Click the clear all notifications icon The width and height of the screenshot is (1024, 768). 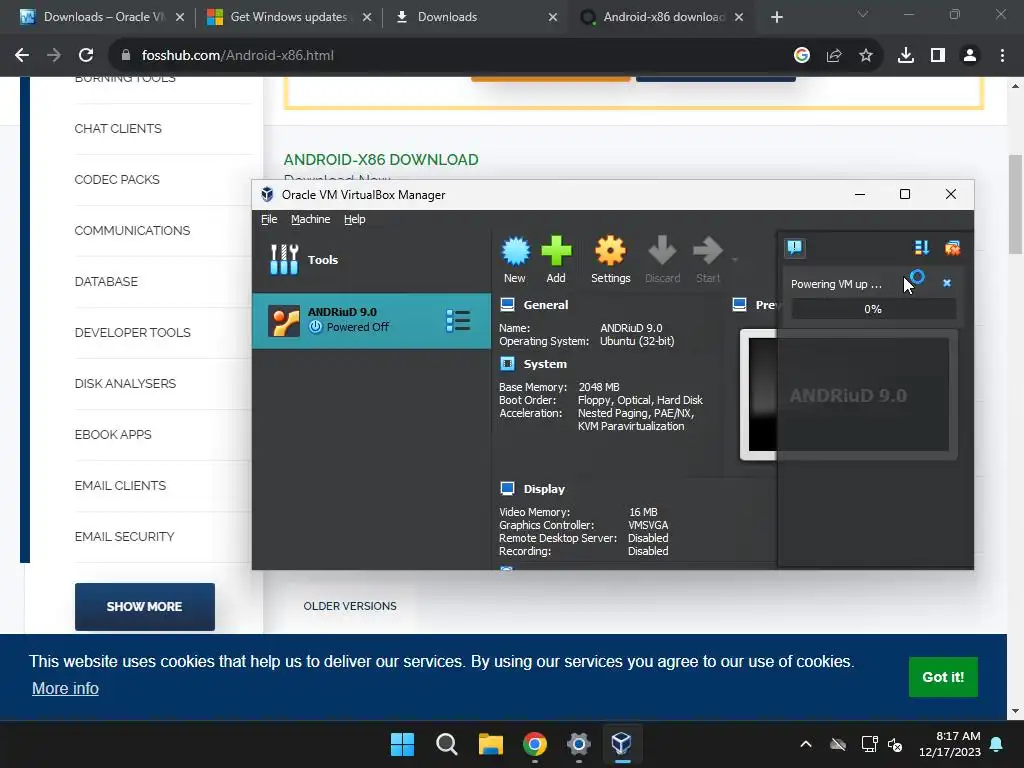click(952, 248)
